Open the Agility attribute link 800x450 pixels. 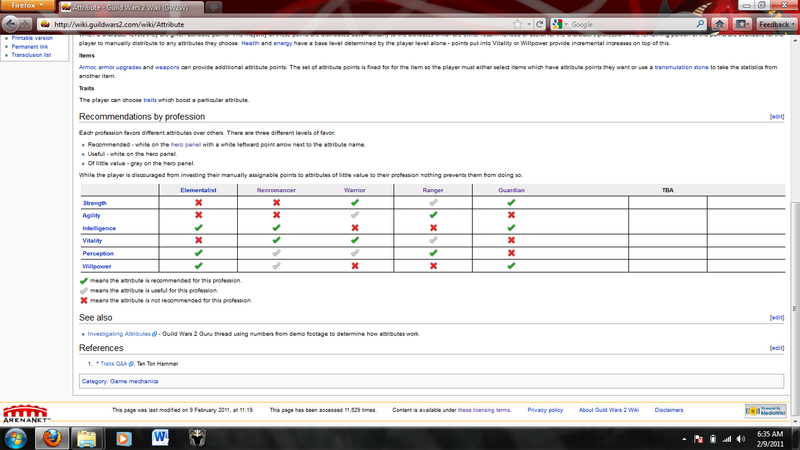click(x=91, y=216)
